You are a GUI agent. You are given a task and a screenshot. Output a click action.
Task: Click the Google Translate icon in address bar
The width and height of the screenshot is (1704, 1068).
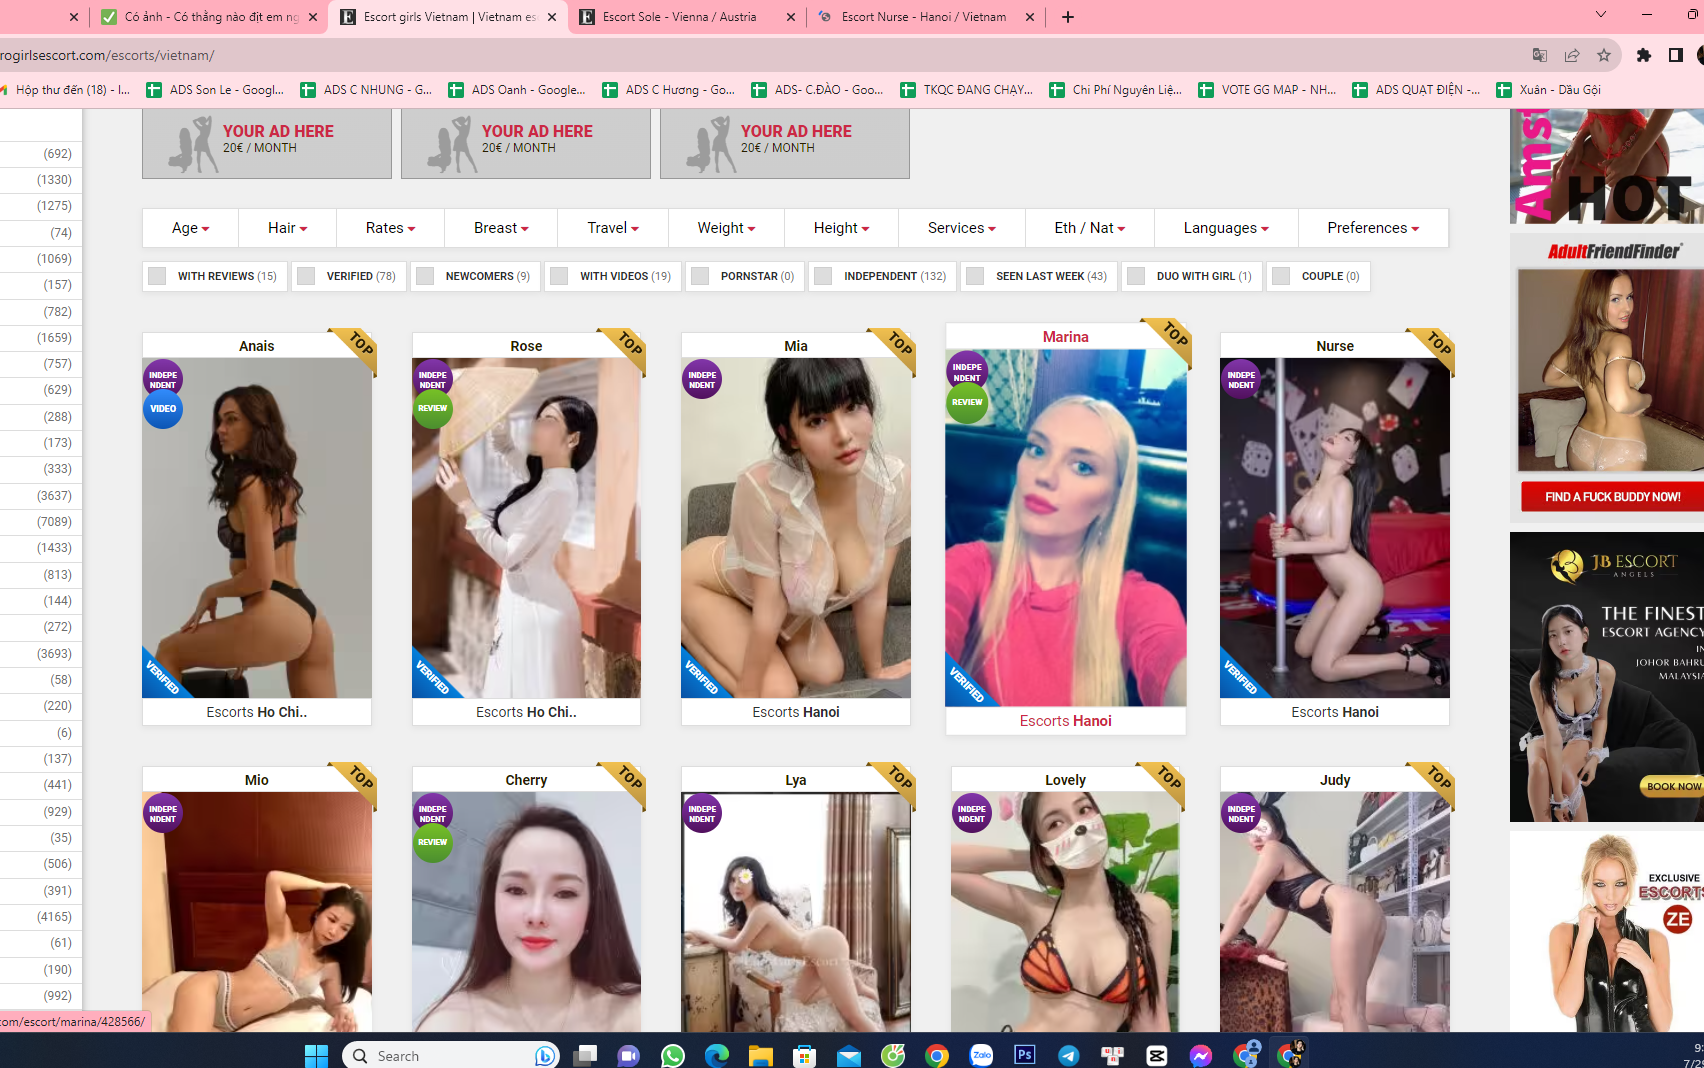1540,55
